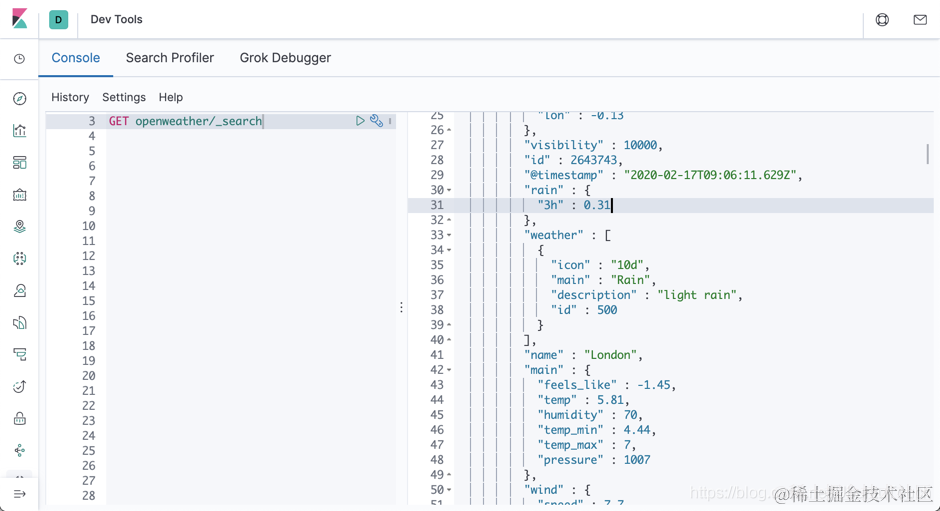Open the History panel
The image size is (940, 511).
(70, 97)
